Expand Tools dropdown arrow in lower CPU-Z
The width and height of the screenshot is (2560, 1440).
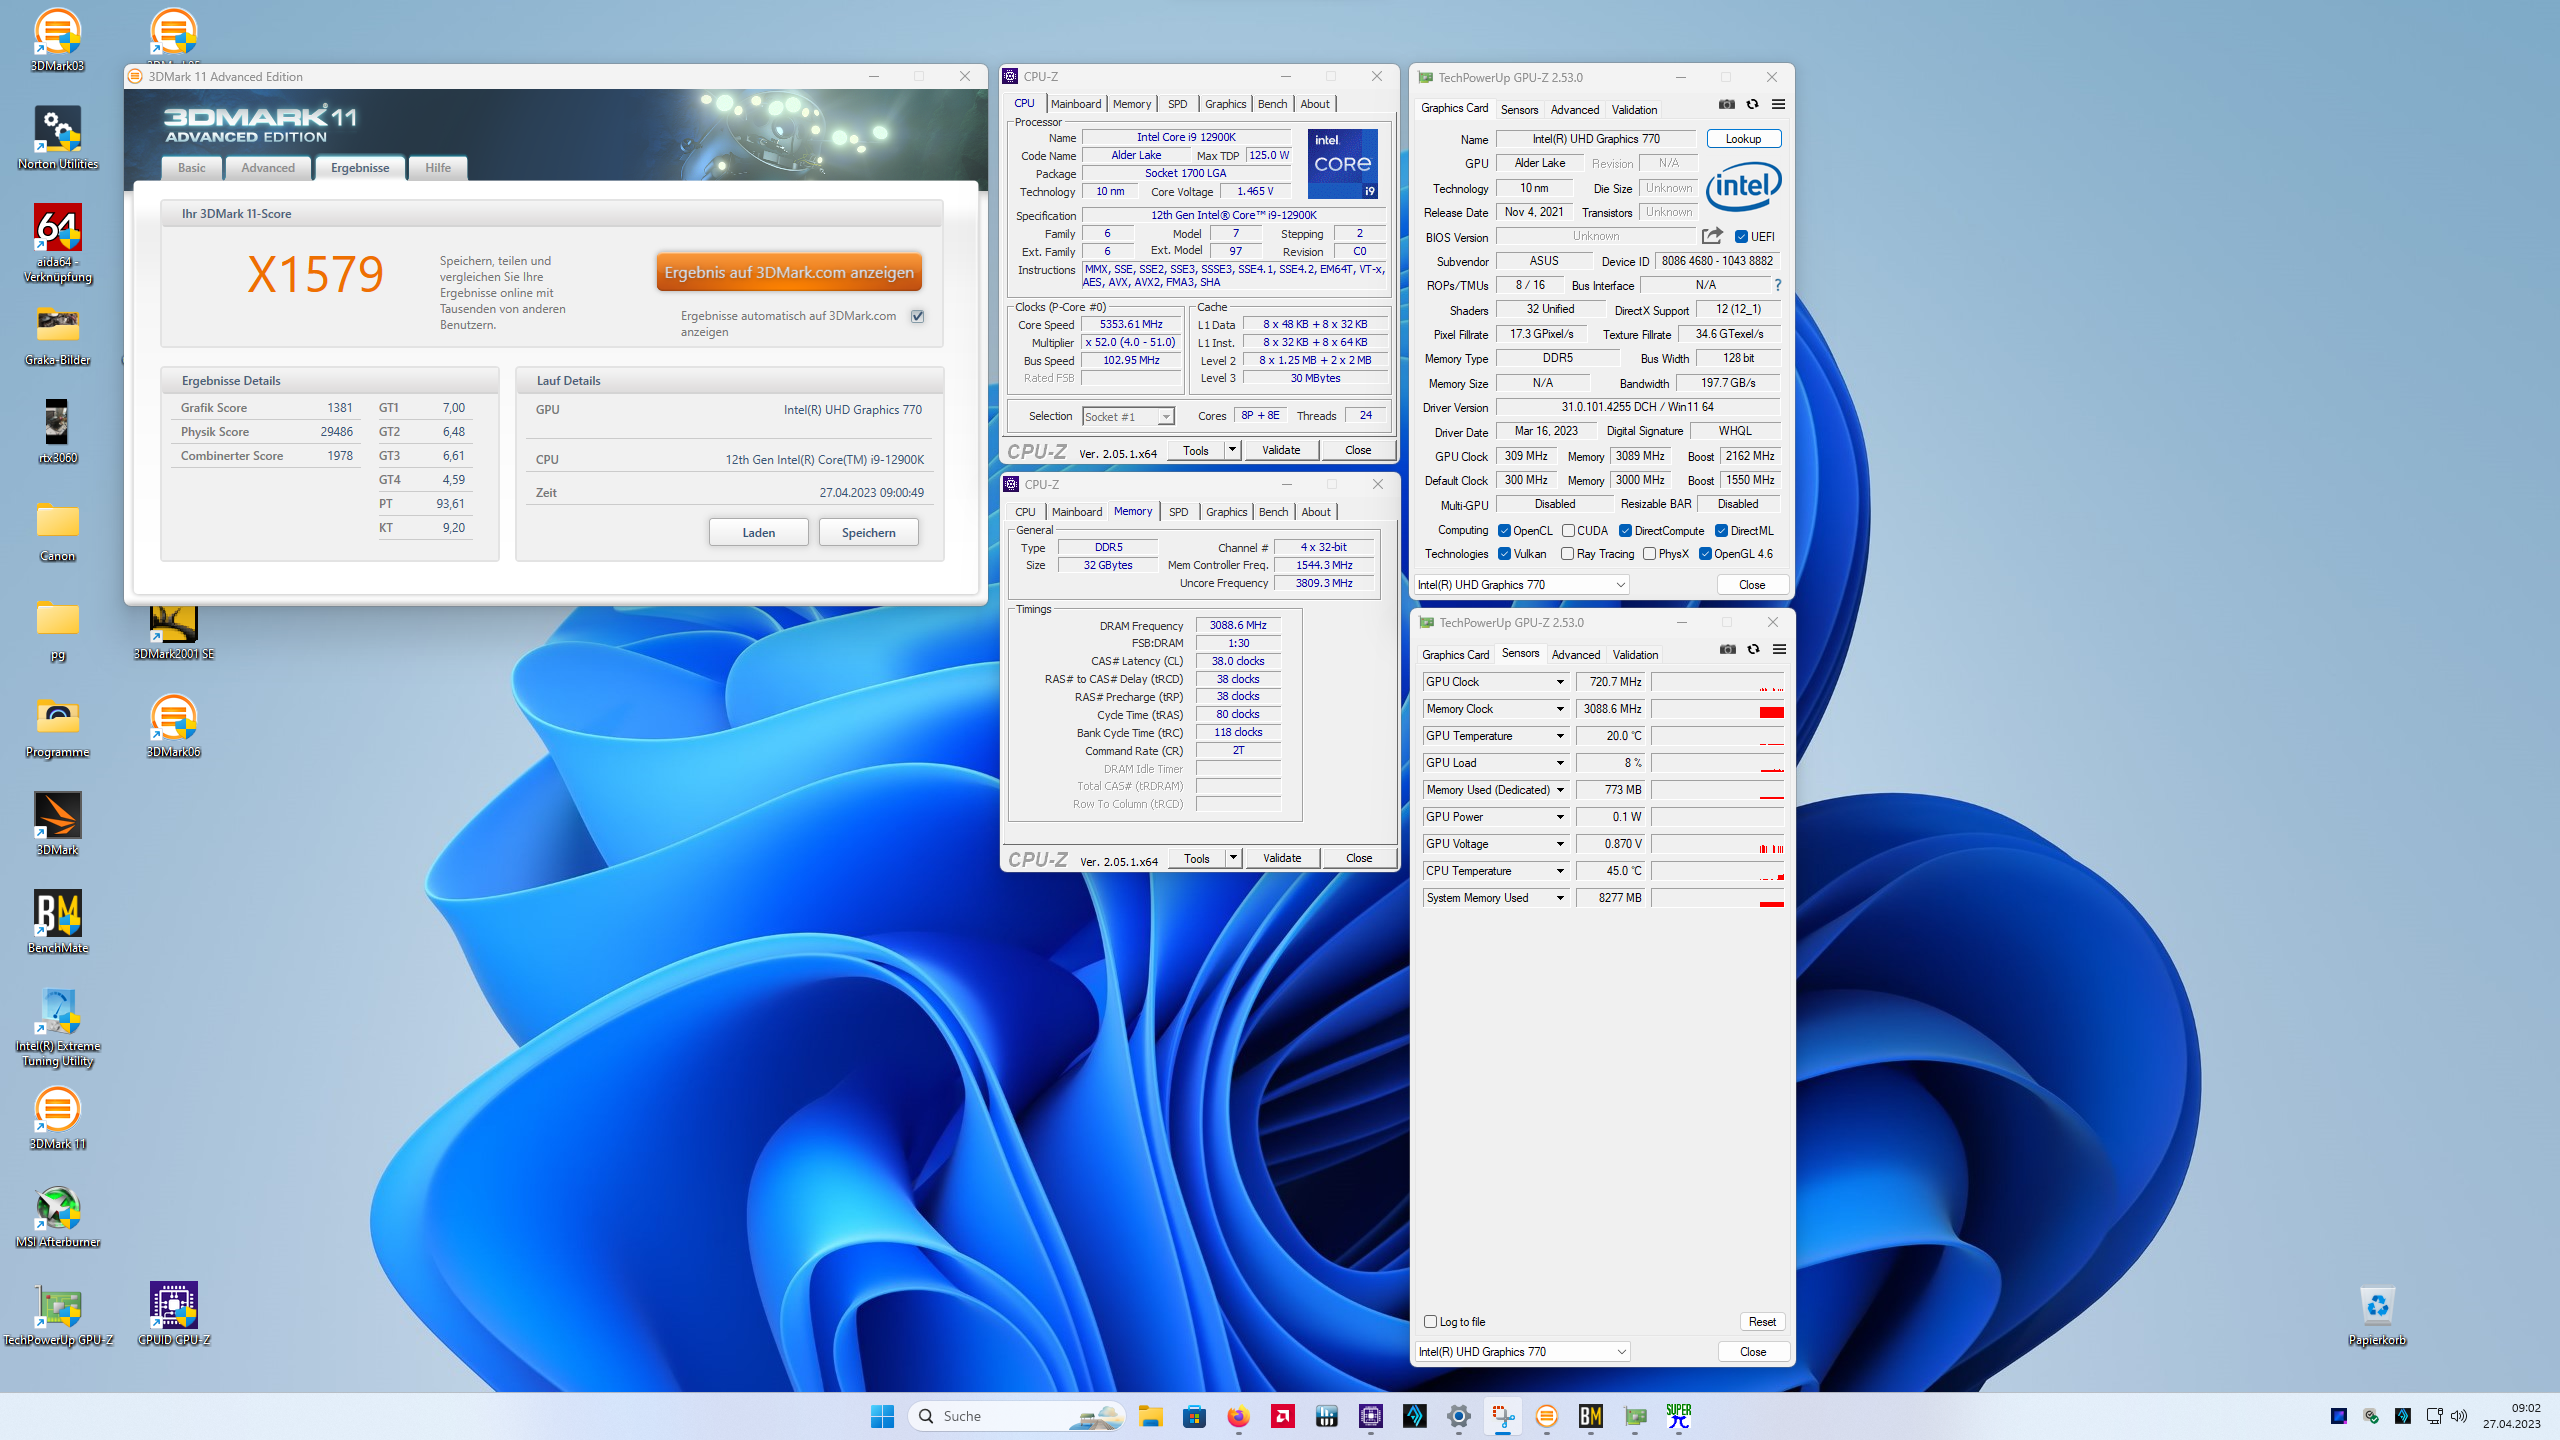pyautogui.click(x=1233, y=858)
